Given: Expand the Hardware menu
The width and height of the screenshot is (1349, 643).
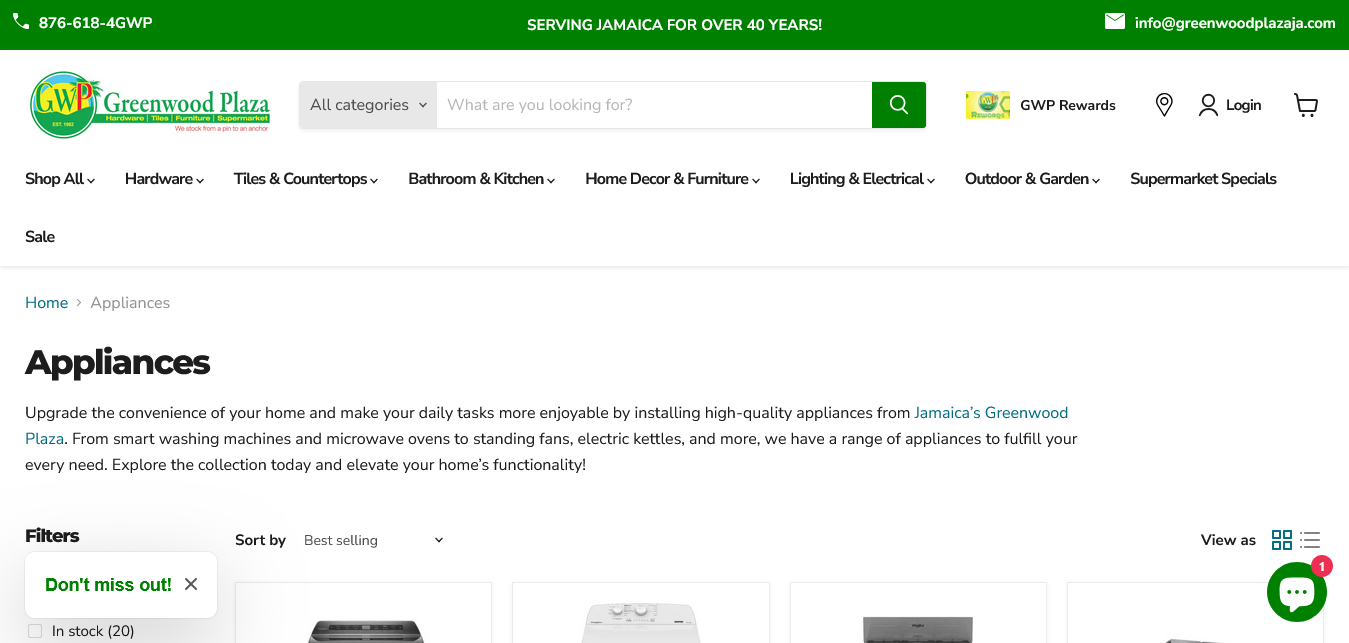Looking at the screenshot, I should coord(164,179).
